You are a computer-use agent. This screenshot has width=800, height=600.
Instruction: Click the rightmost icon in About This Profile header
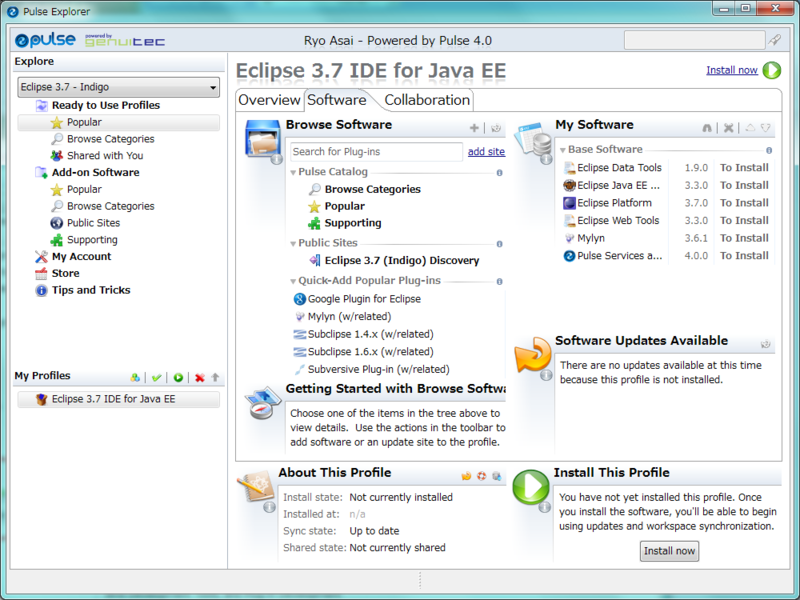(x=496, y=476)
